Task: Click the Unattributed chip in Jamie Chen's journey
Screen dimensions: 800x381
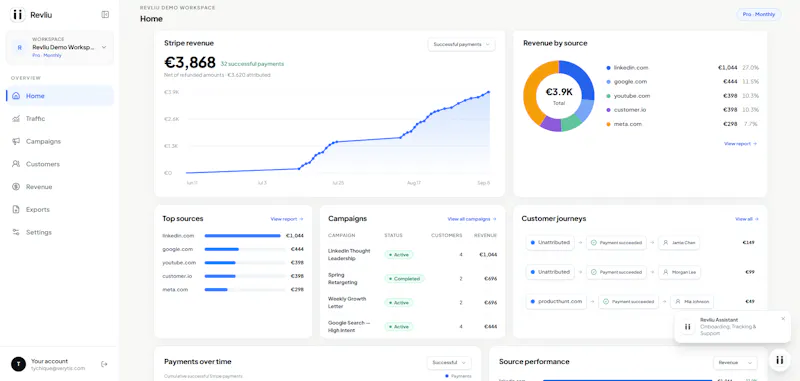Action: [x=550, y=243]
